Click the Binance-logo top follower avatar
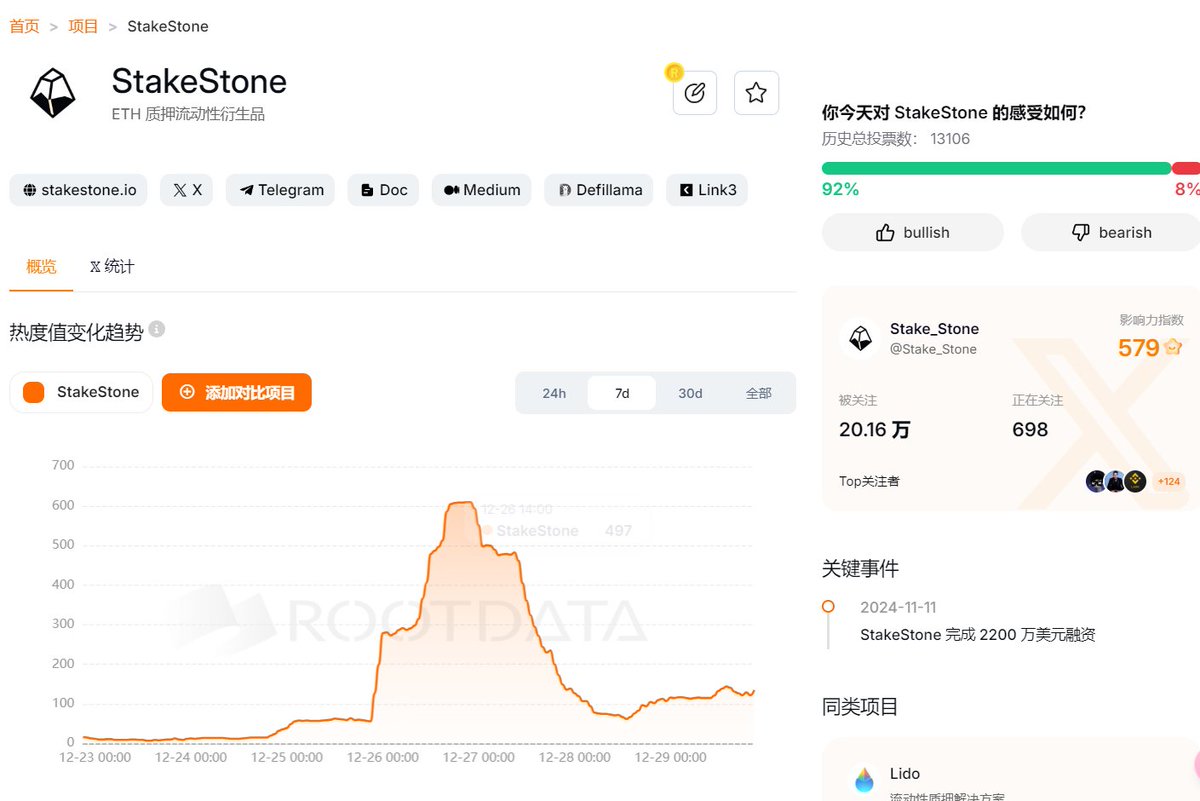1200x801 pixels. pyautogui.click(x=1135, y=481)
